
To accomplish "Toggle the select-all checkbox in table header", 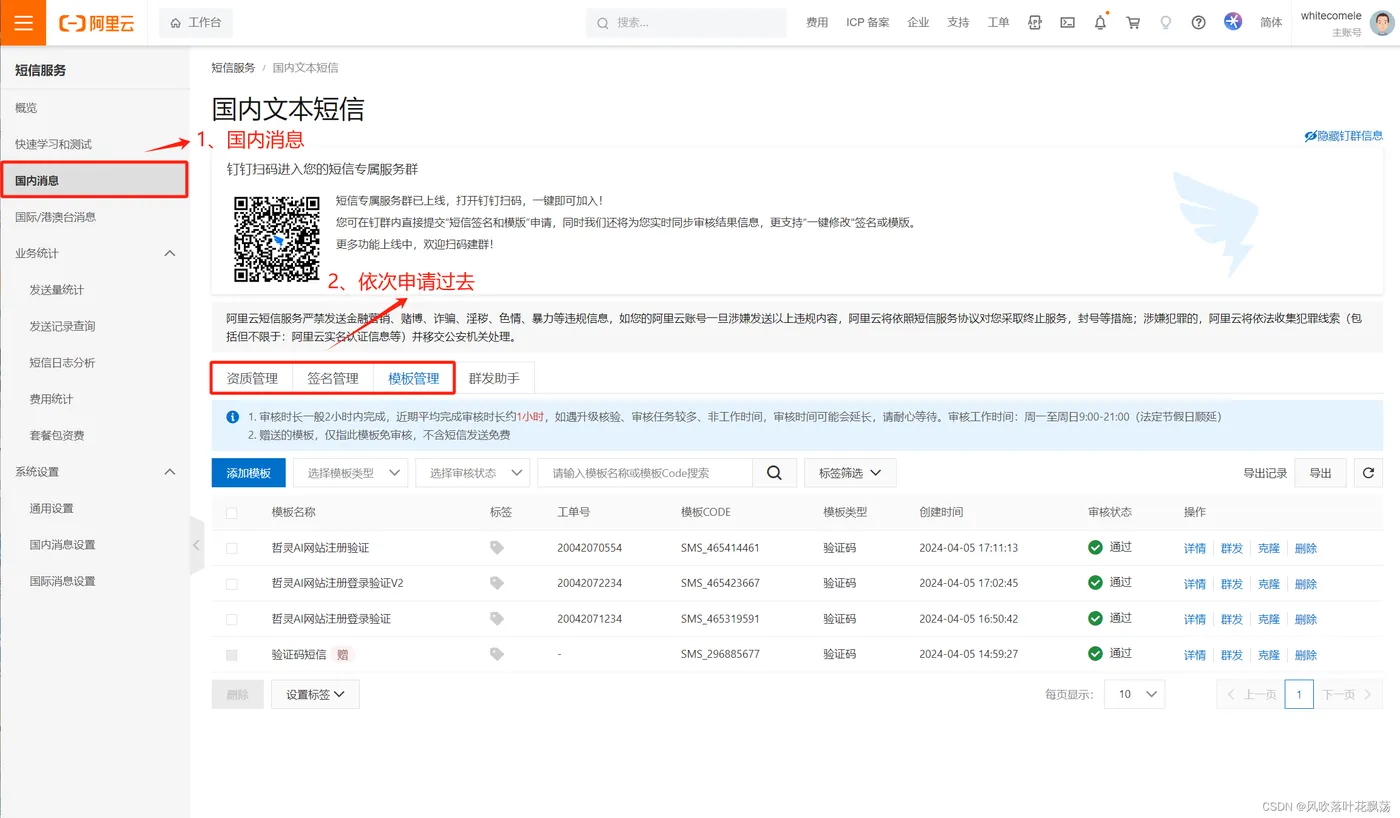I will (x=232, y=512).
